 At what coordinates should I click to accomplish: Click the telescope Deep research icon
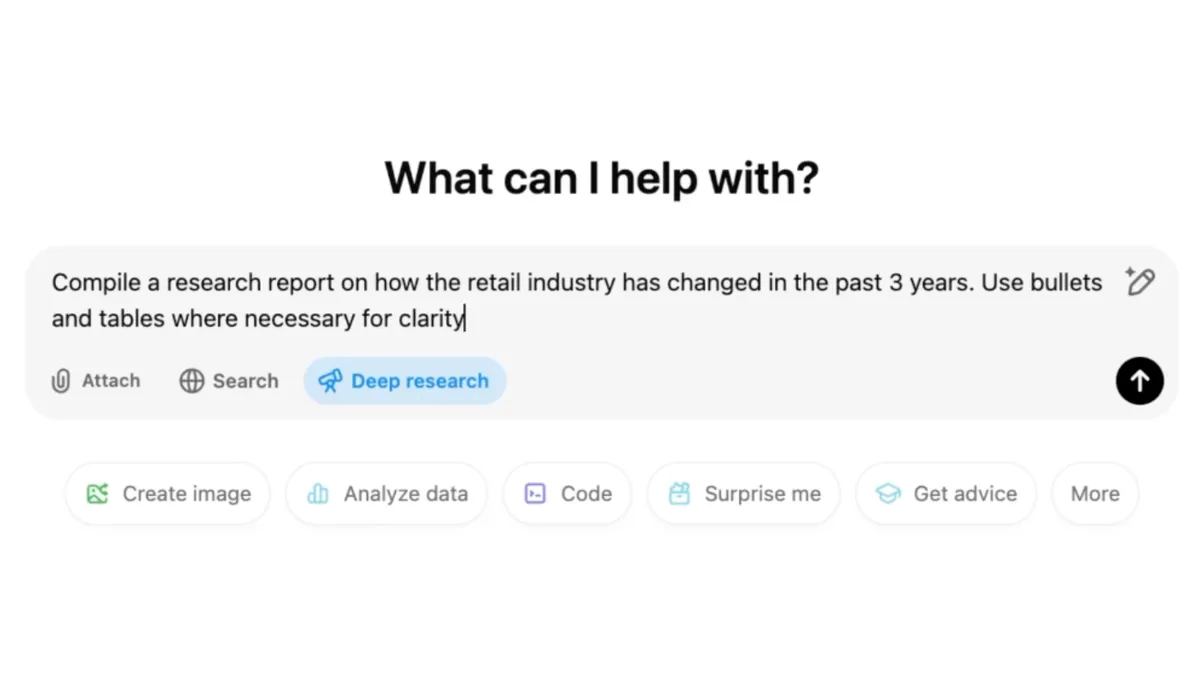point(330,381)
